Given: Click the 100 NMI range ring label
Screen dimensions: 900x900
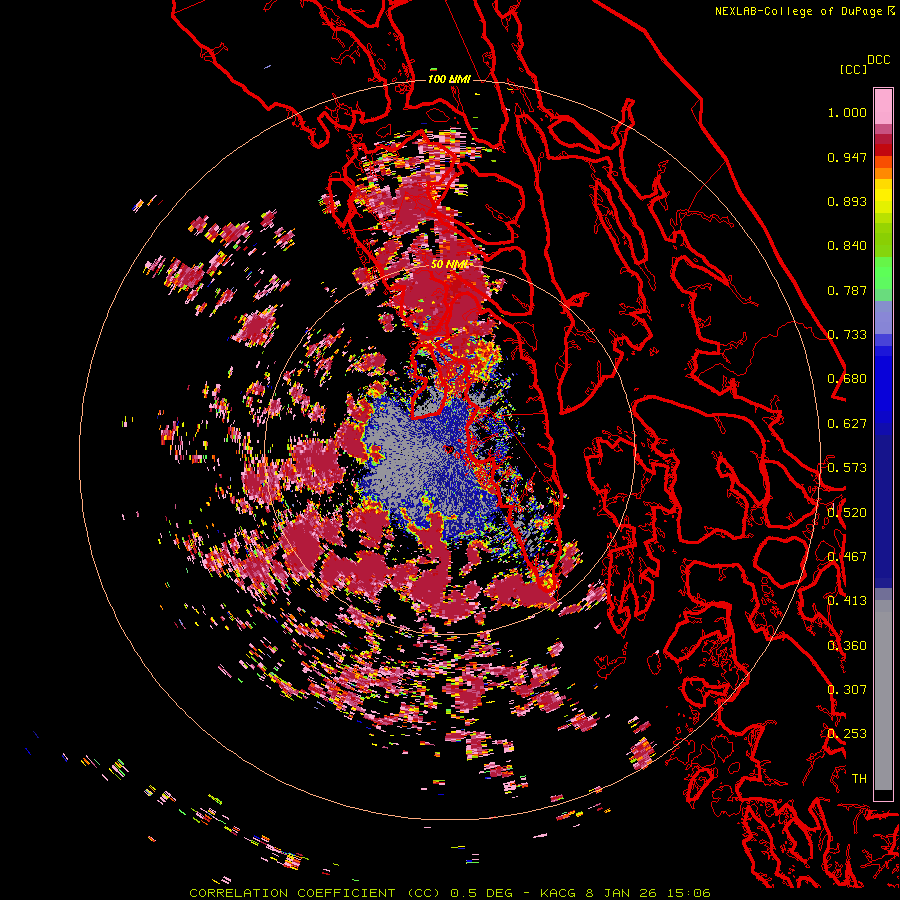Looking at the screenshot, I should point(449,79).
